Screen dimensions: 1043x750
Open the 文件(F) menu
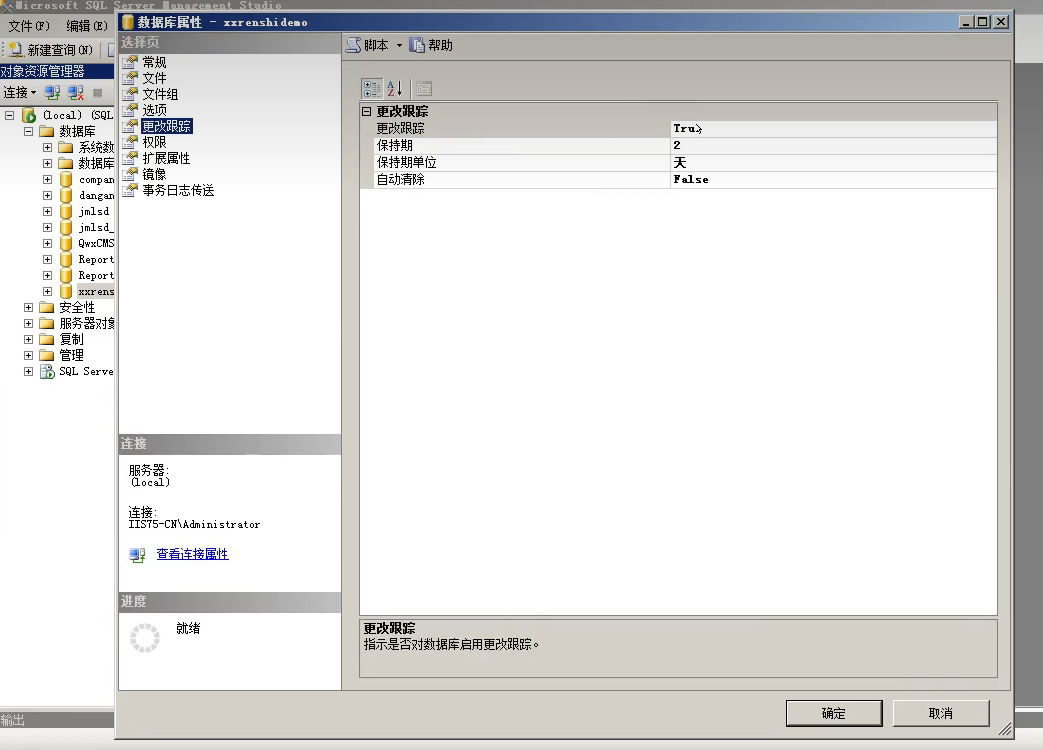click(29, 26)
